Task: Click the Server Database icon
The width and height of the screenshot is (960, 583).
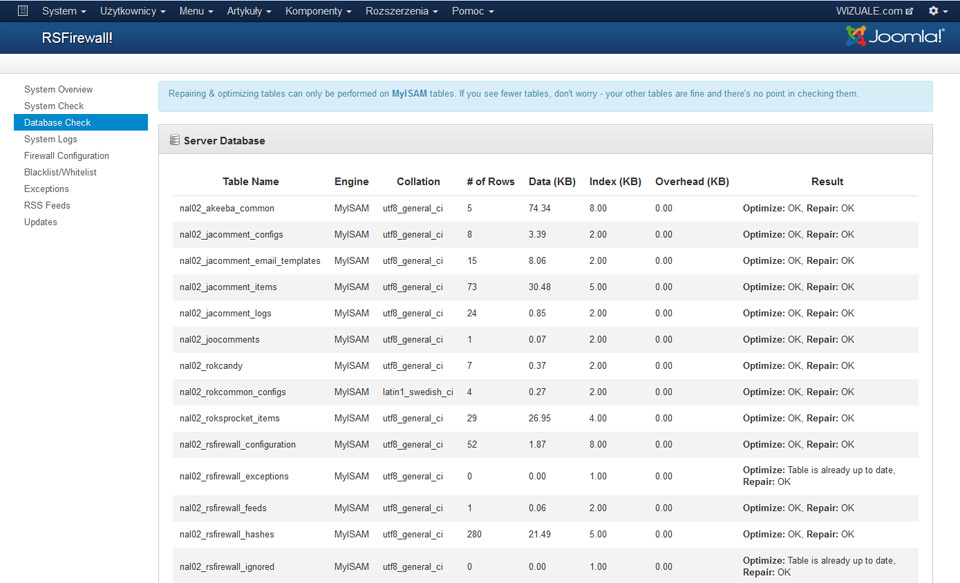Action: pyautogui.click(x=174, y=140)
